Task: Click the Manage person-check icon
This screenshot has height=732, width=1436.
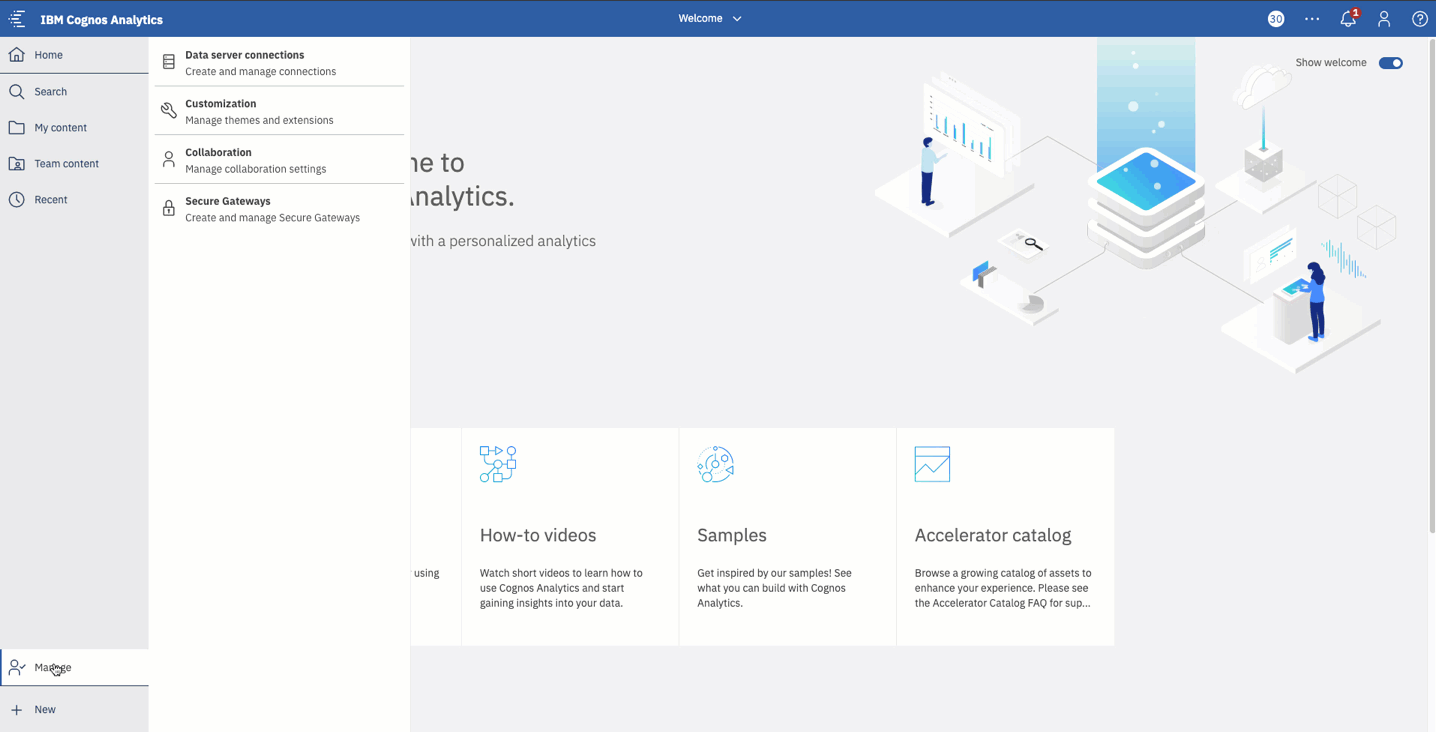Action: pyautogui.click(x=17, y=667)
